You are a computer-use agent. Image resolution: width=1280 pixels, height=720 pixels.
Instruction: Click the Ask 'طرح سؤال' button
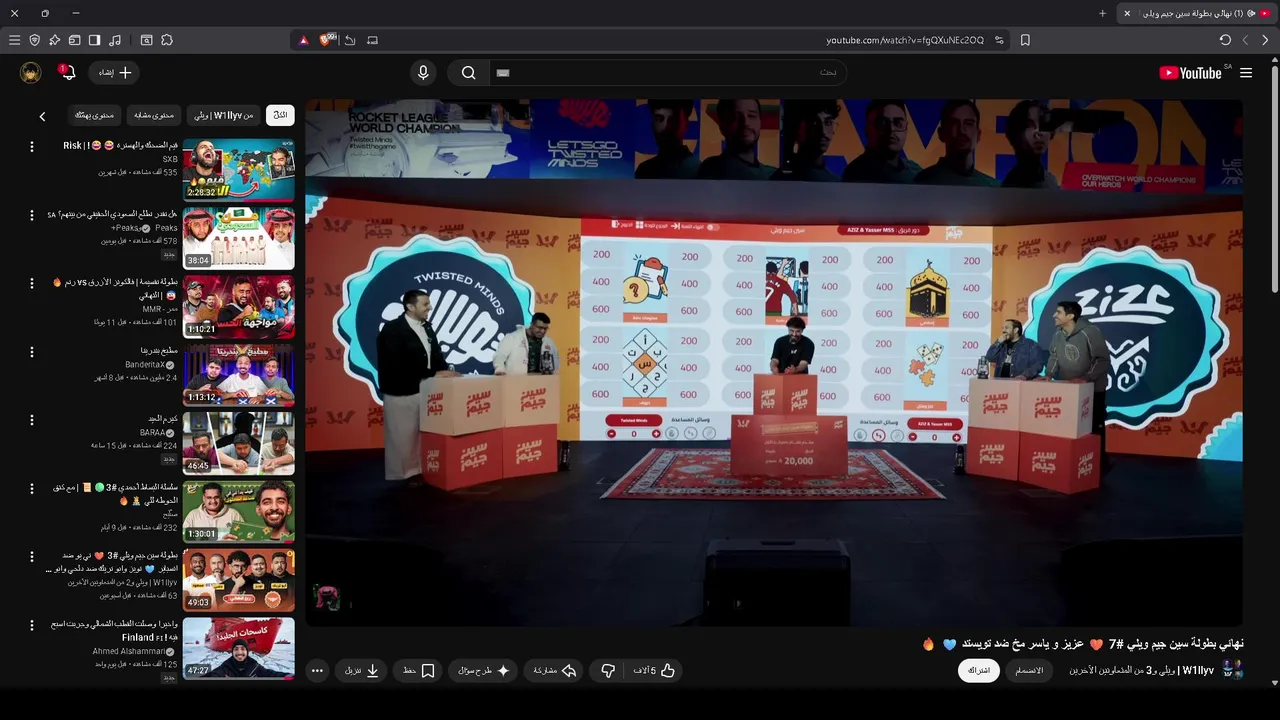coord(484,670)
